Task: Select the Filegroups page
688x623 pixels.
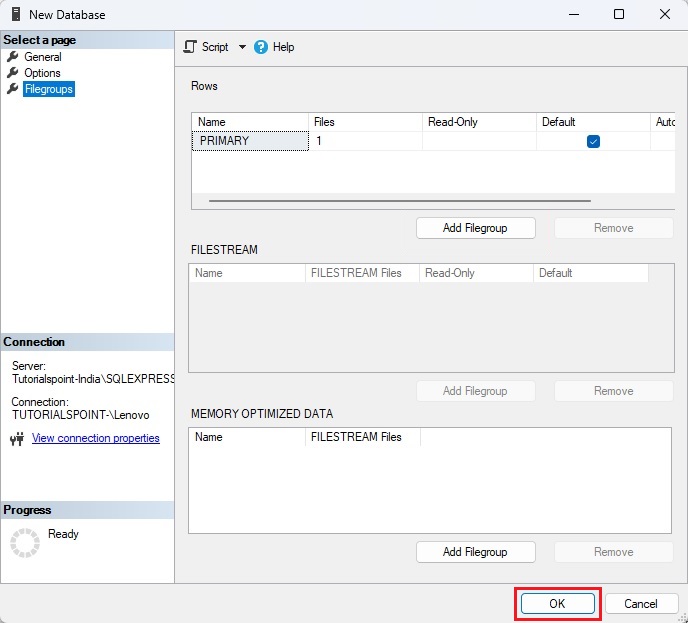Action: point(49,89)
